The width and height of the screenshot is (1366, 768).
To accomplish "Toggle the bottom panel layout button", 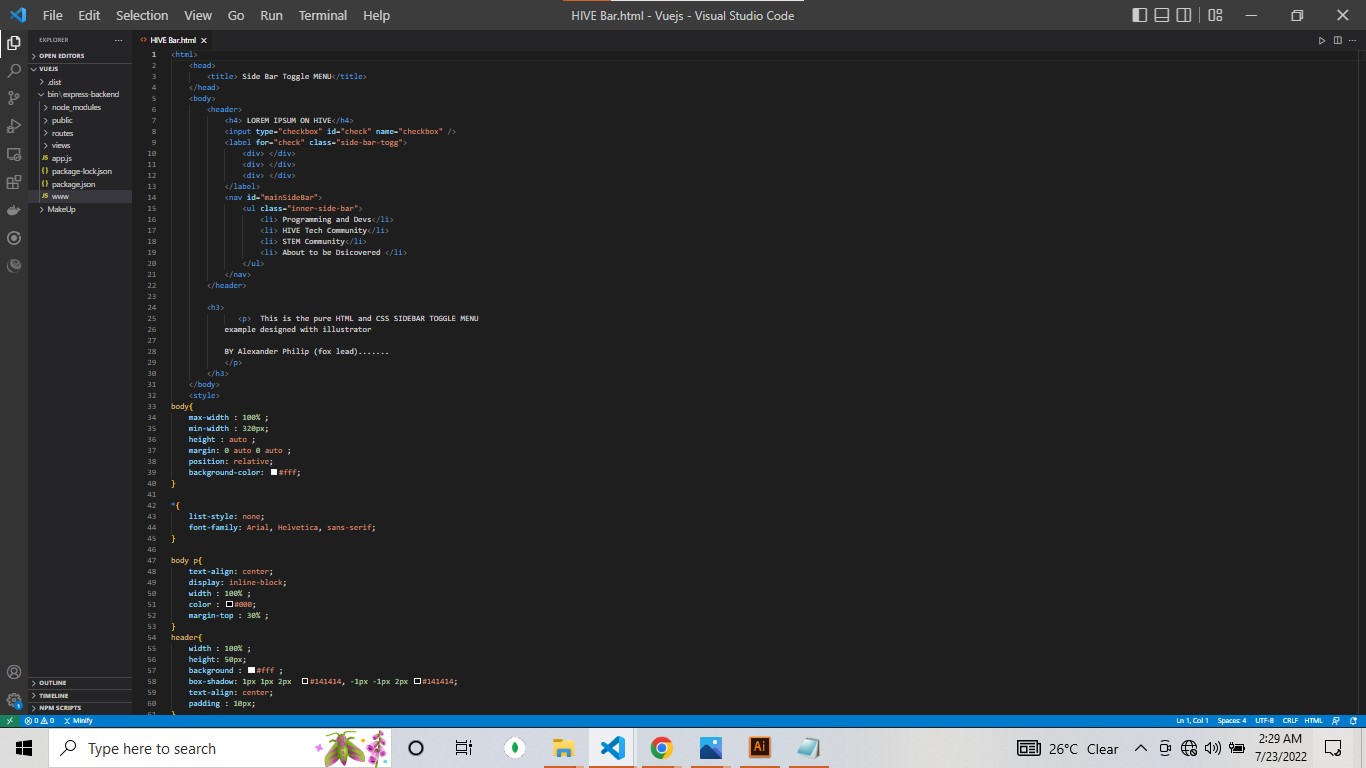I will pos(1161,15).
